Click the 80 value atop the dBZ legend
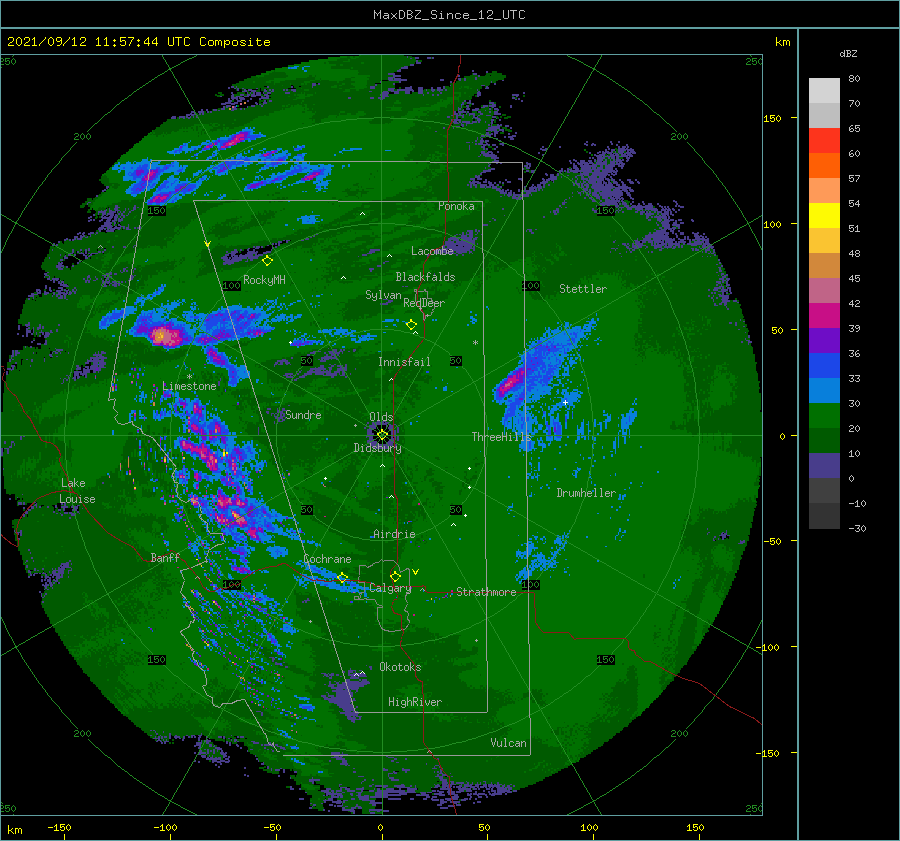900x841 pixels. (x=854, y=79)
